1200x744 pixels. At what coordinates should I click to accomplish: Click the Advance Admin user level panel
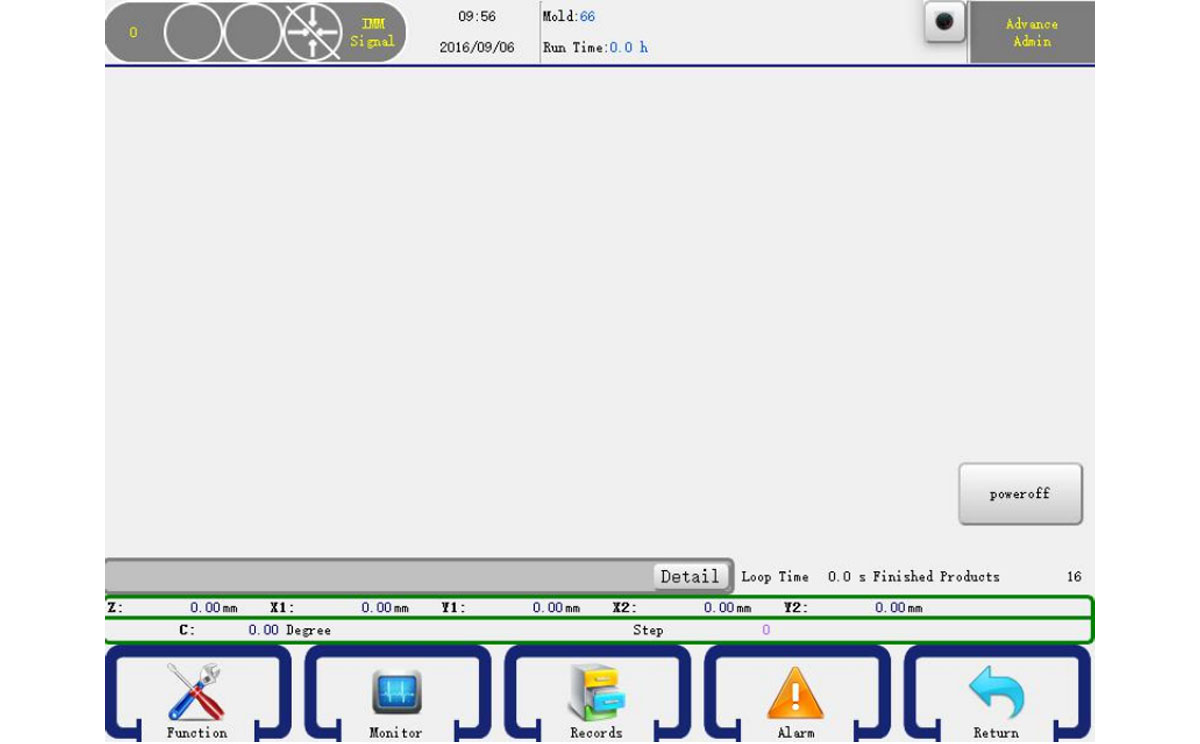click(1031, 33)
